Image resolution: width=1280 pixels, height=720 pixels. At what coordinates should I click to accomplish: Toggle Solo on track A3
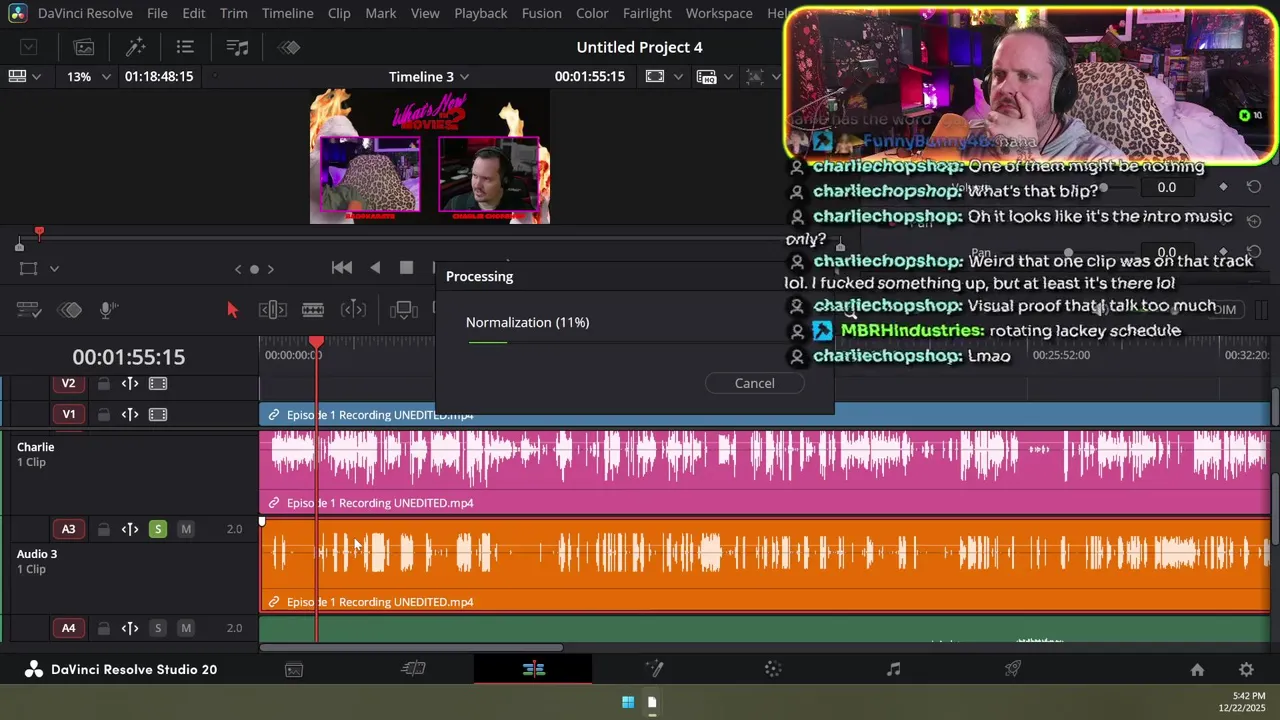pos(158,529)
